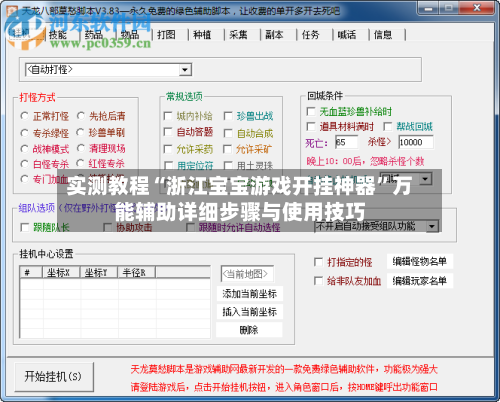Pick the 专杀绿怪 radio option
Screen dimensions: 500x402
24,133
